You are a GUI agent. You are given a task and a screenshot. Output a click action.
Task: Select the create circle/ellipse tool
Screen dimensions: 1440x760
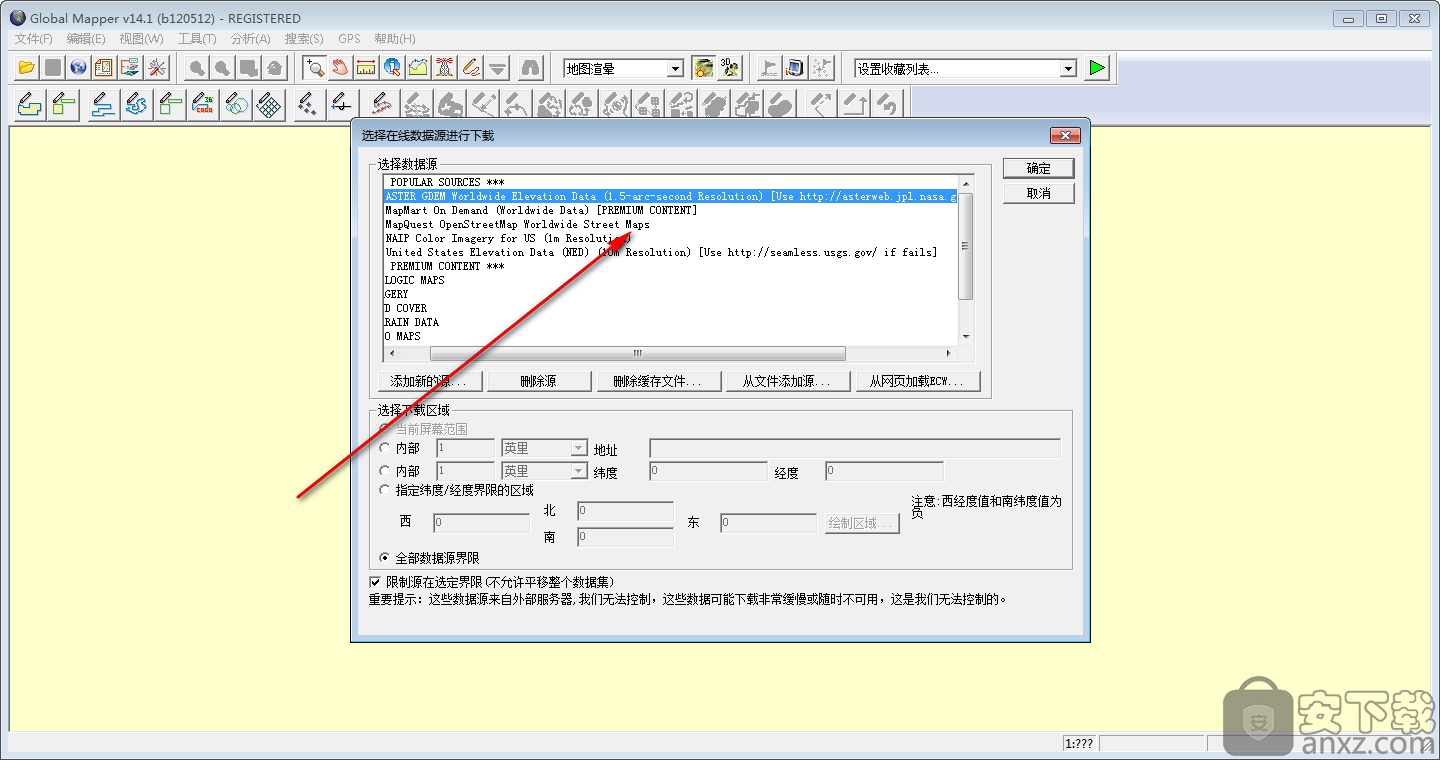pyautogui.click(x=237, y=104)
